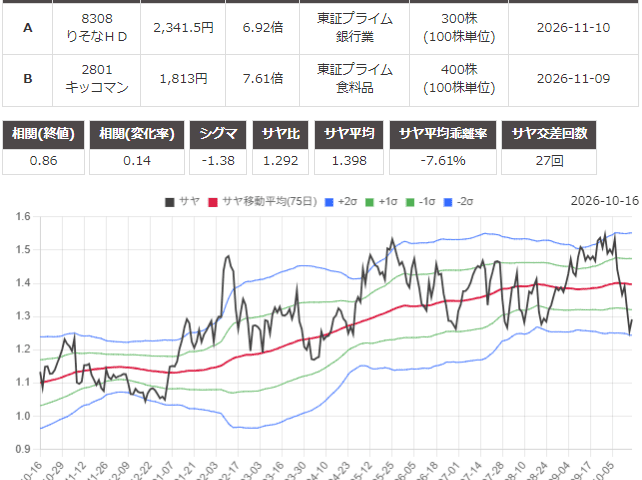This screenshot has width=642, height=480.
Task: Click the deviation value -7.61%
Action: coord(443,161)
